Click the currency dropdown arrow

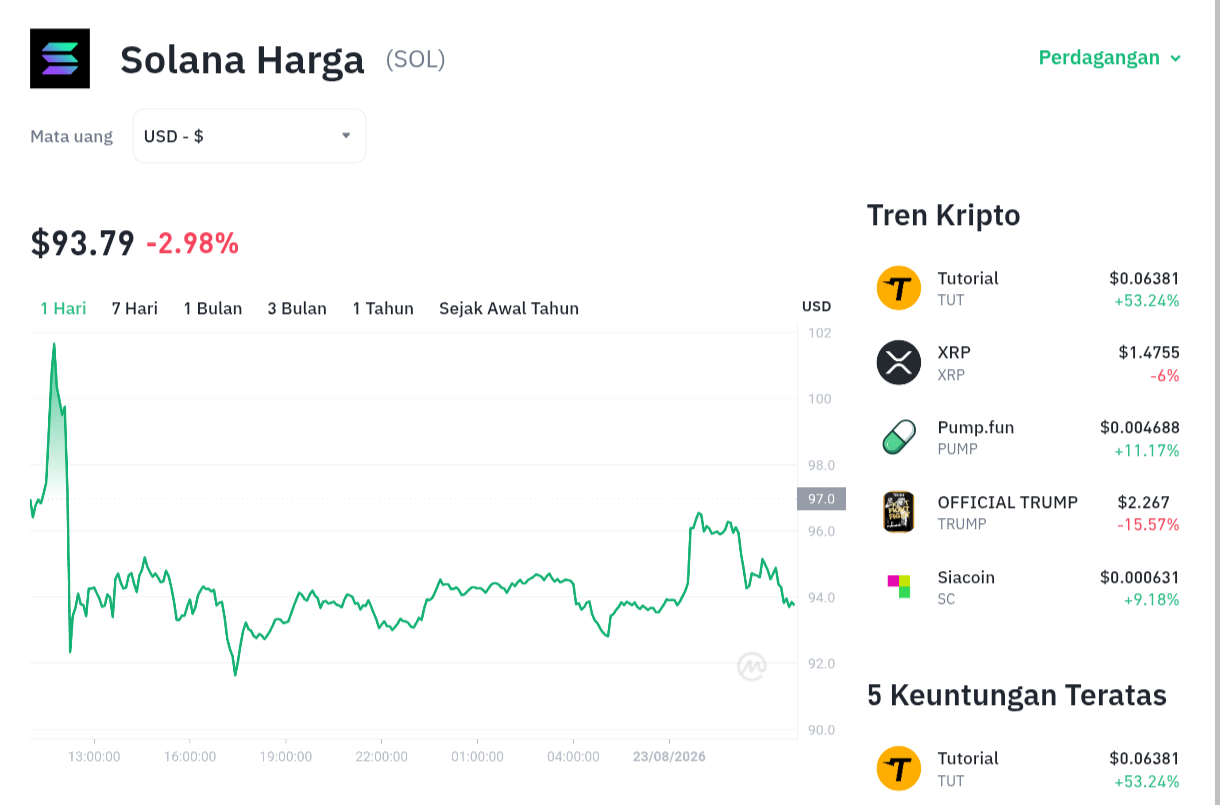[346, 135]
